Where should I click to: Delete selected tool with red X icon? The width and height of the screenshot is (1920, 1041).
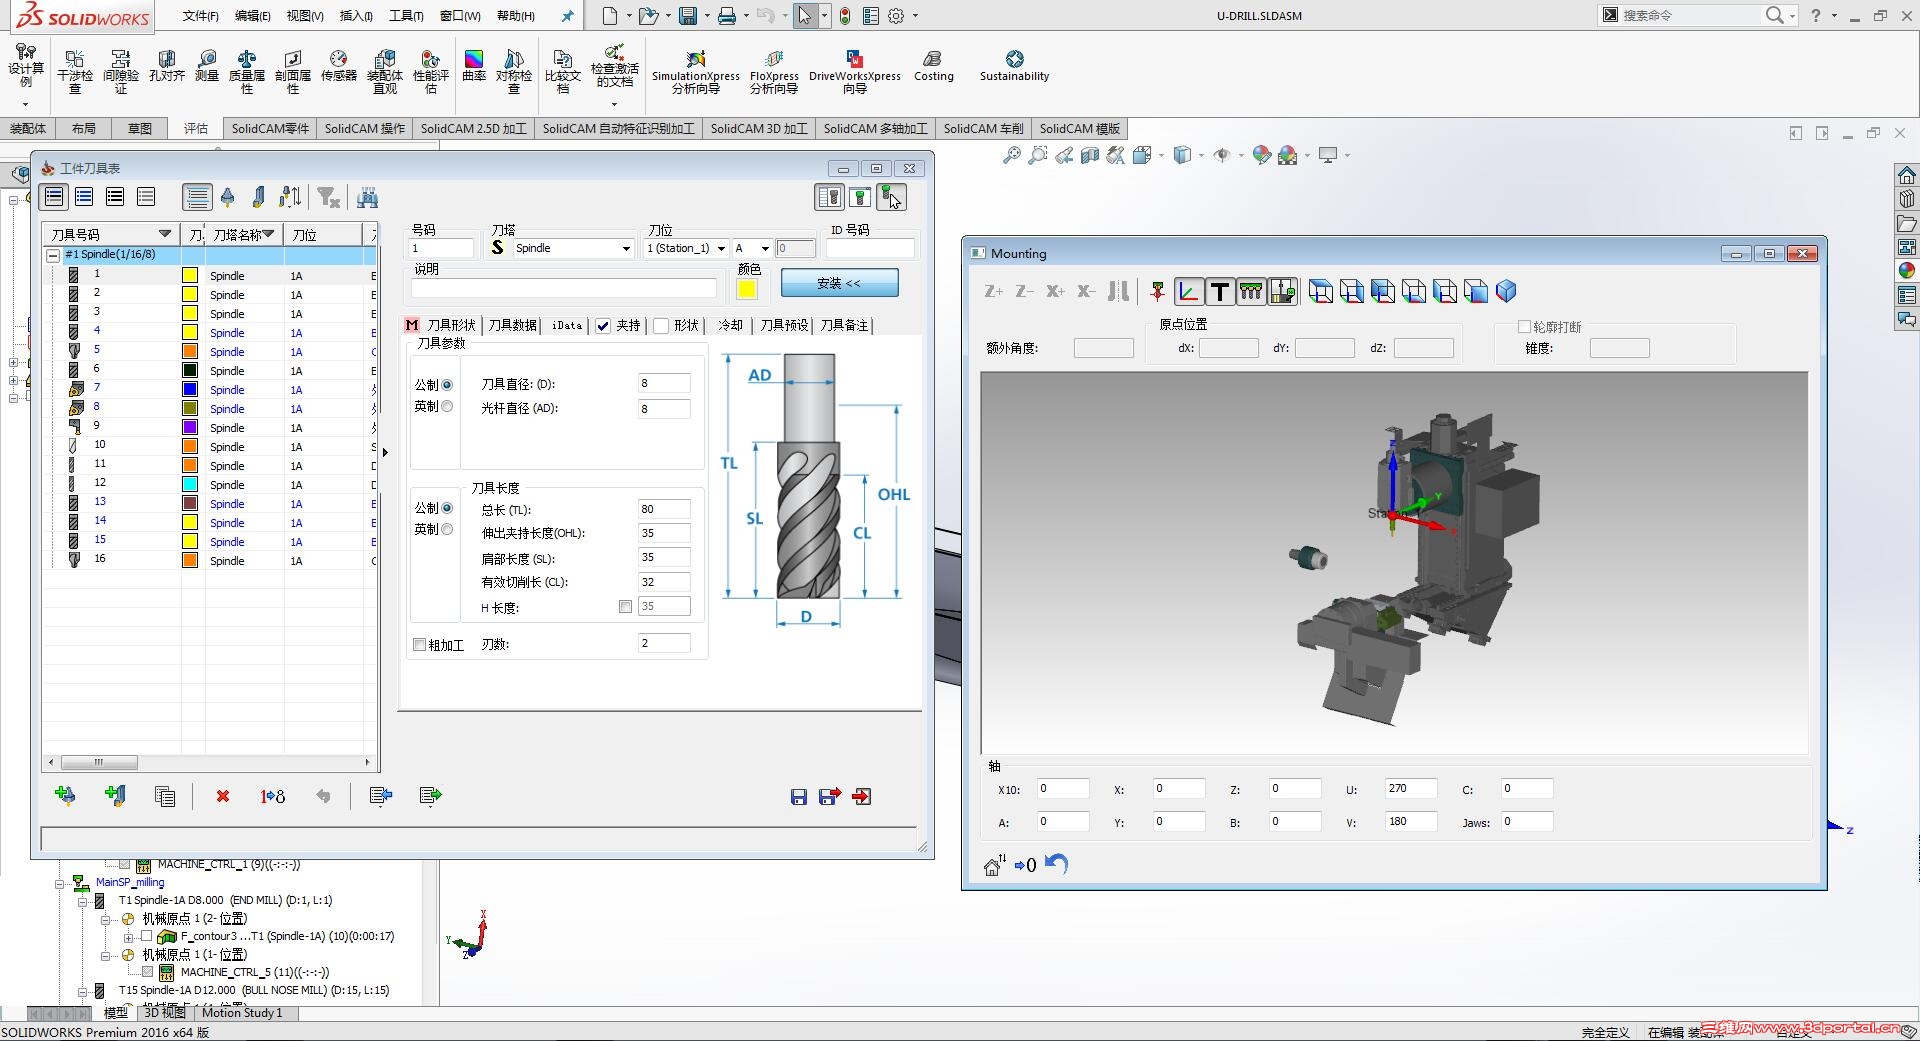(x=223, y=796)
